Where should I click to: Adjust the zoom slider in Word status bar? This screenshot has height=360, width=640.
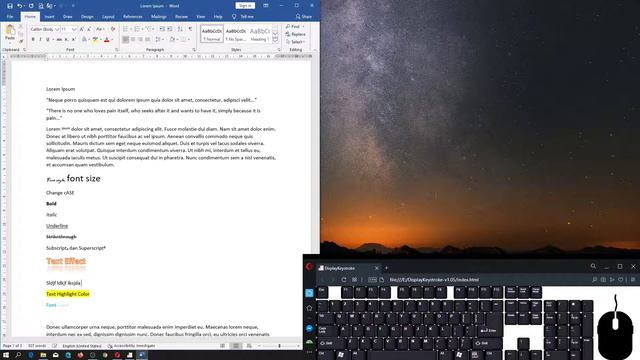coord(279,346)
